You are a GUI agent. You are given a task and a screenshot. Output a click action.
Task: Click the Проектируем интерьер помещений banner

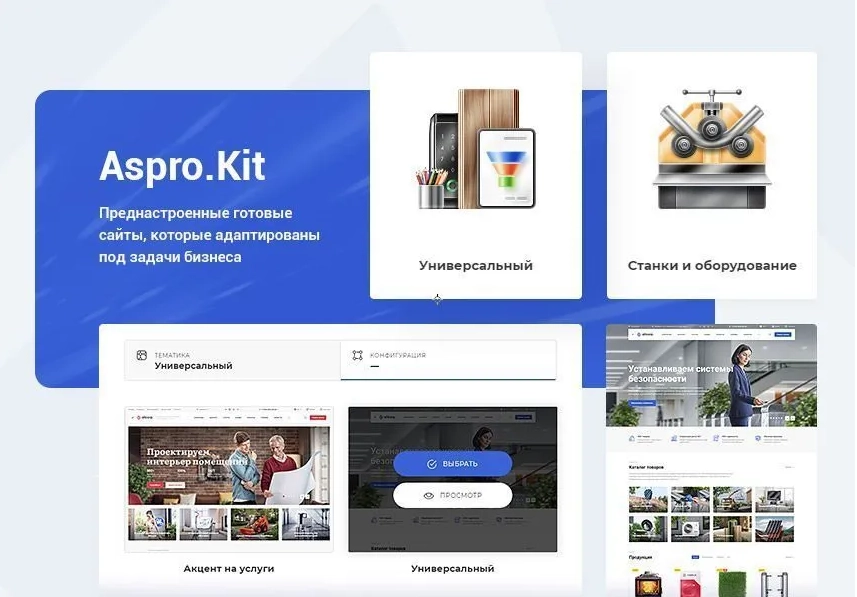pyautogui.click(x=229, y=466)
